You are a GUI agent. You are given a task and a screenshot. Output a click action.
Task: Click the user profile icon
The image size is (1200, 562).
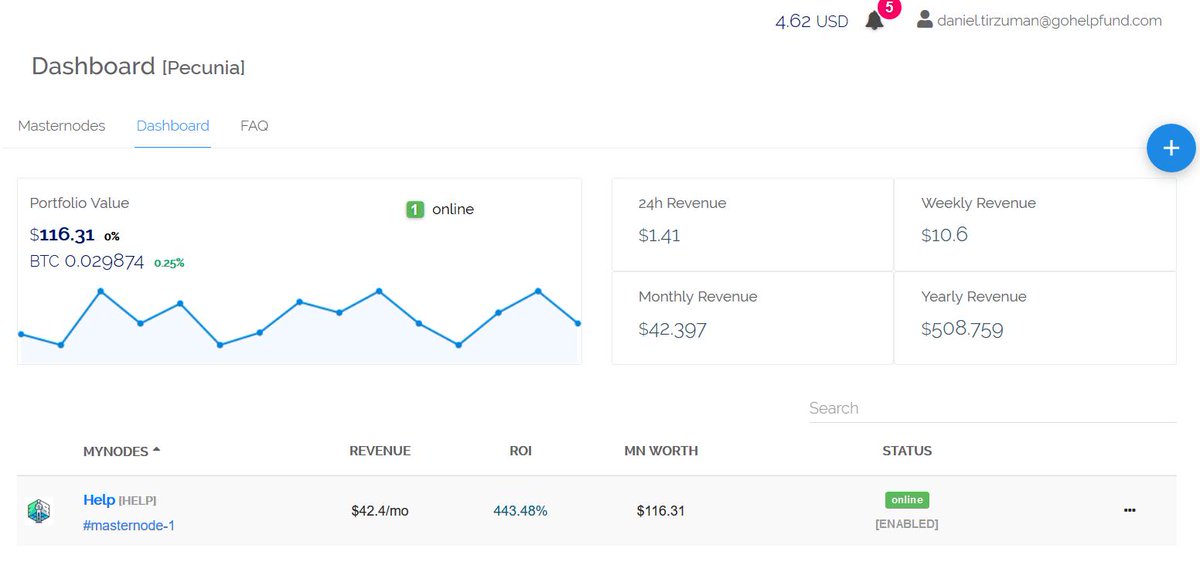pos(924,19)
